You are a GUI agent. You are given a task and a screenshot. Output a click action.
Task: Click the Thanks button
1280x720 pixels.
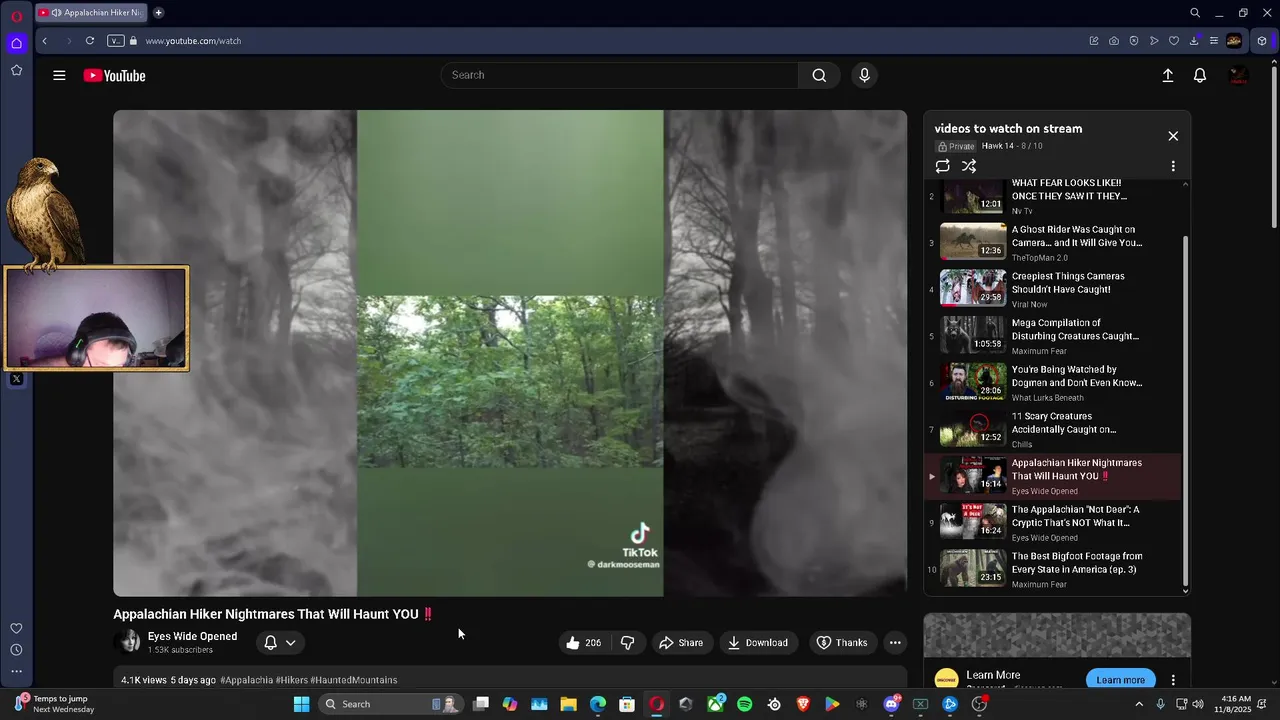(x=842, y=643)
